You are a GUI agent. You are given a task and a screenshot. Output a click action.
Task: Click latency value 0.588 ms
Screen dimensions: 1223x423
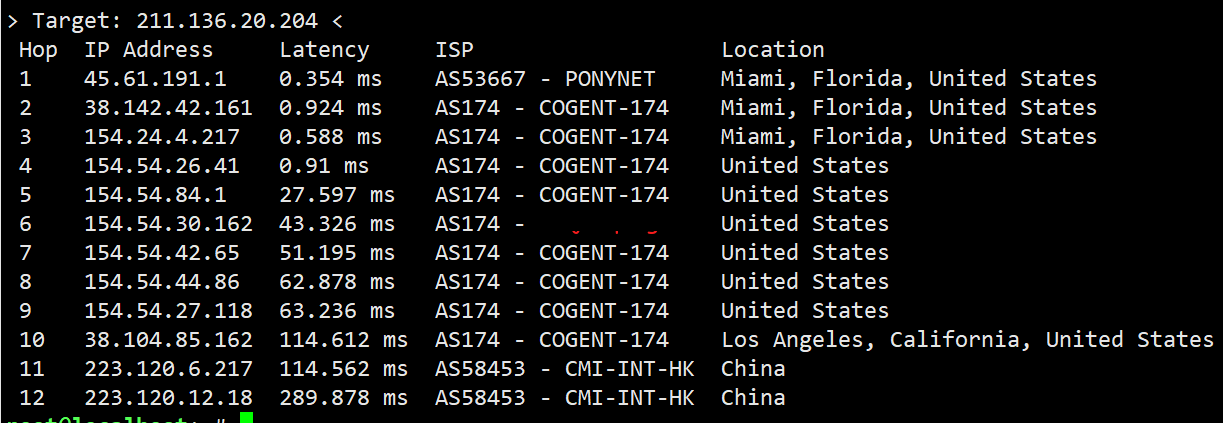coord(330,136)
